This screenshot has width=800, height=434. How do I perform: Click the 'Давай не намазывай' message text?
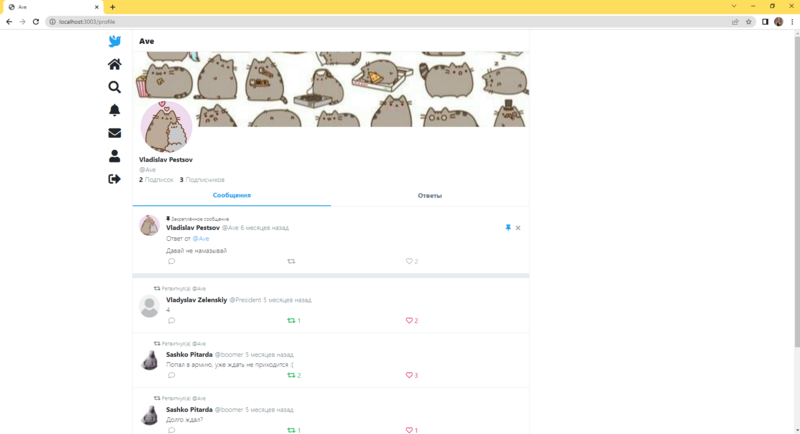click(196, 250)
